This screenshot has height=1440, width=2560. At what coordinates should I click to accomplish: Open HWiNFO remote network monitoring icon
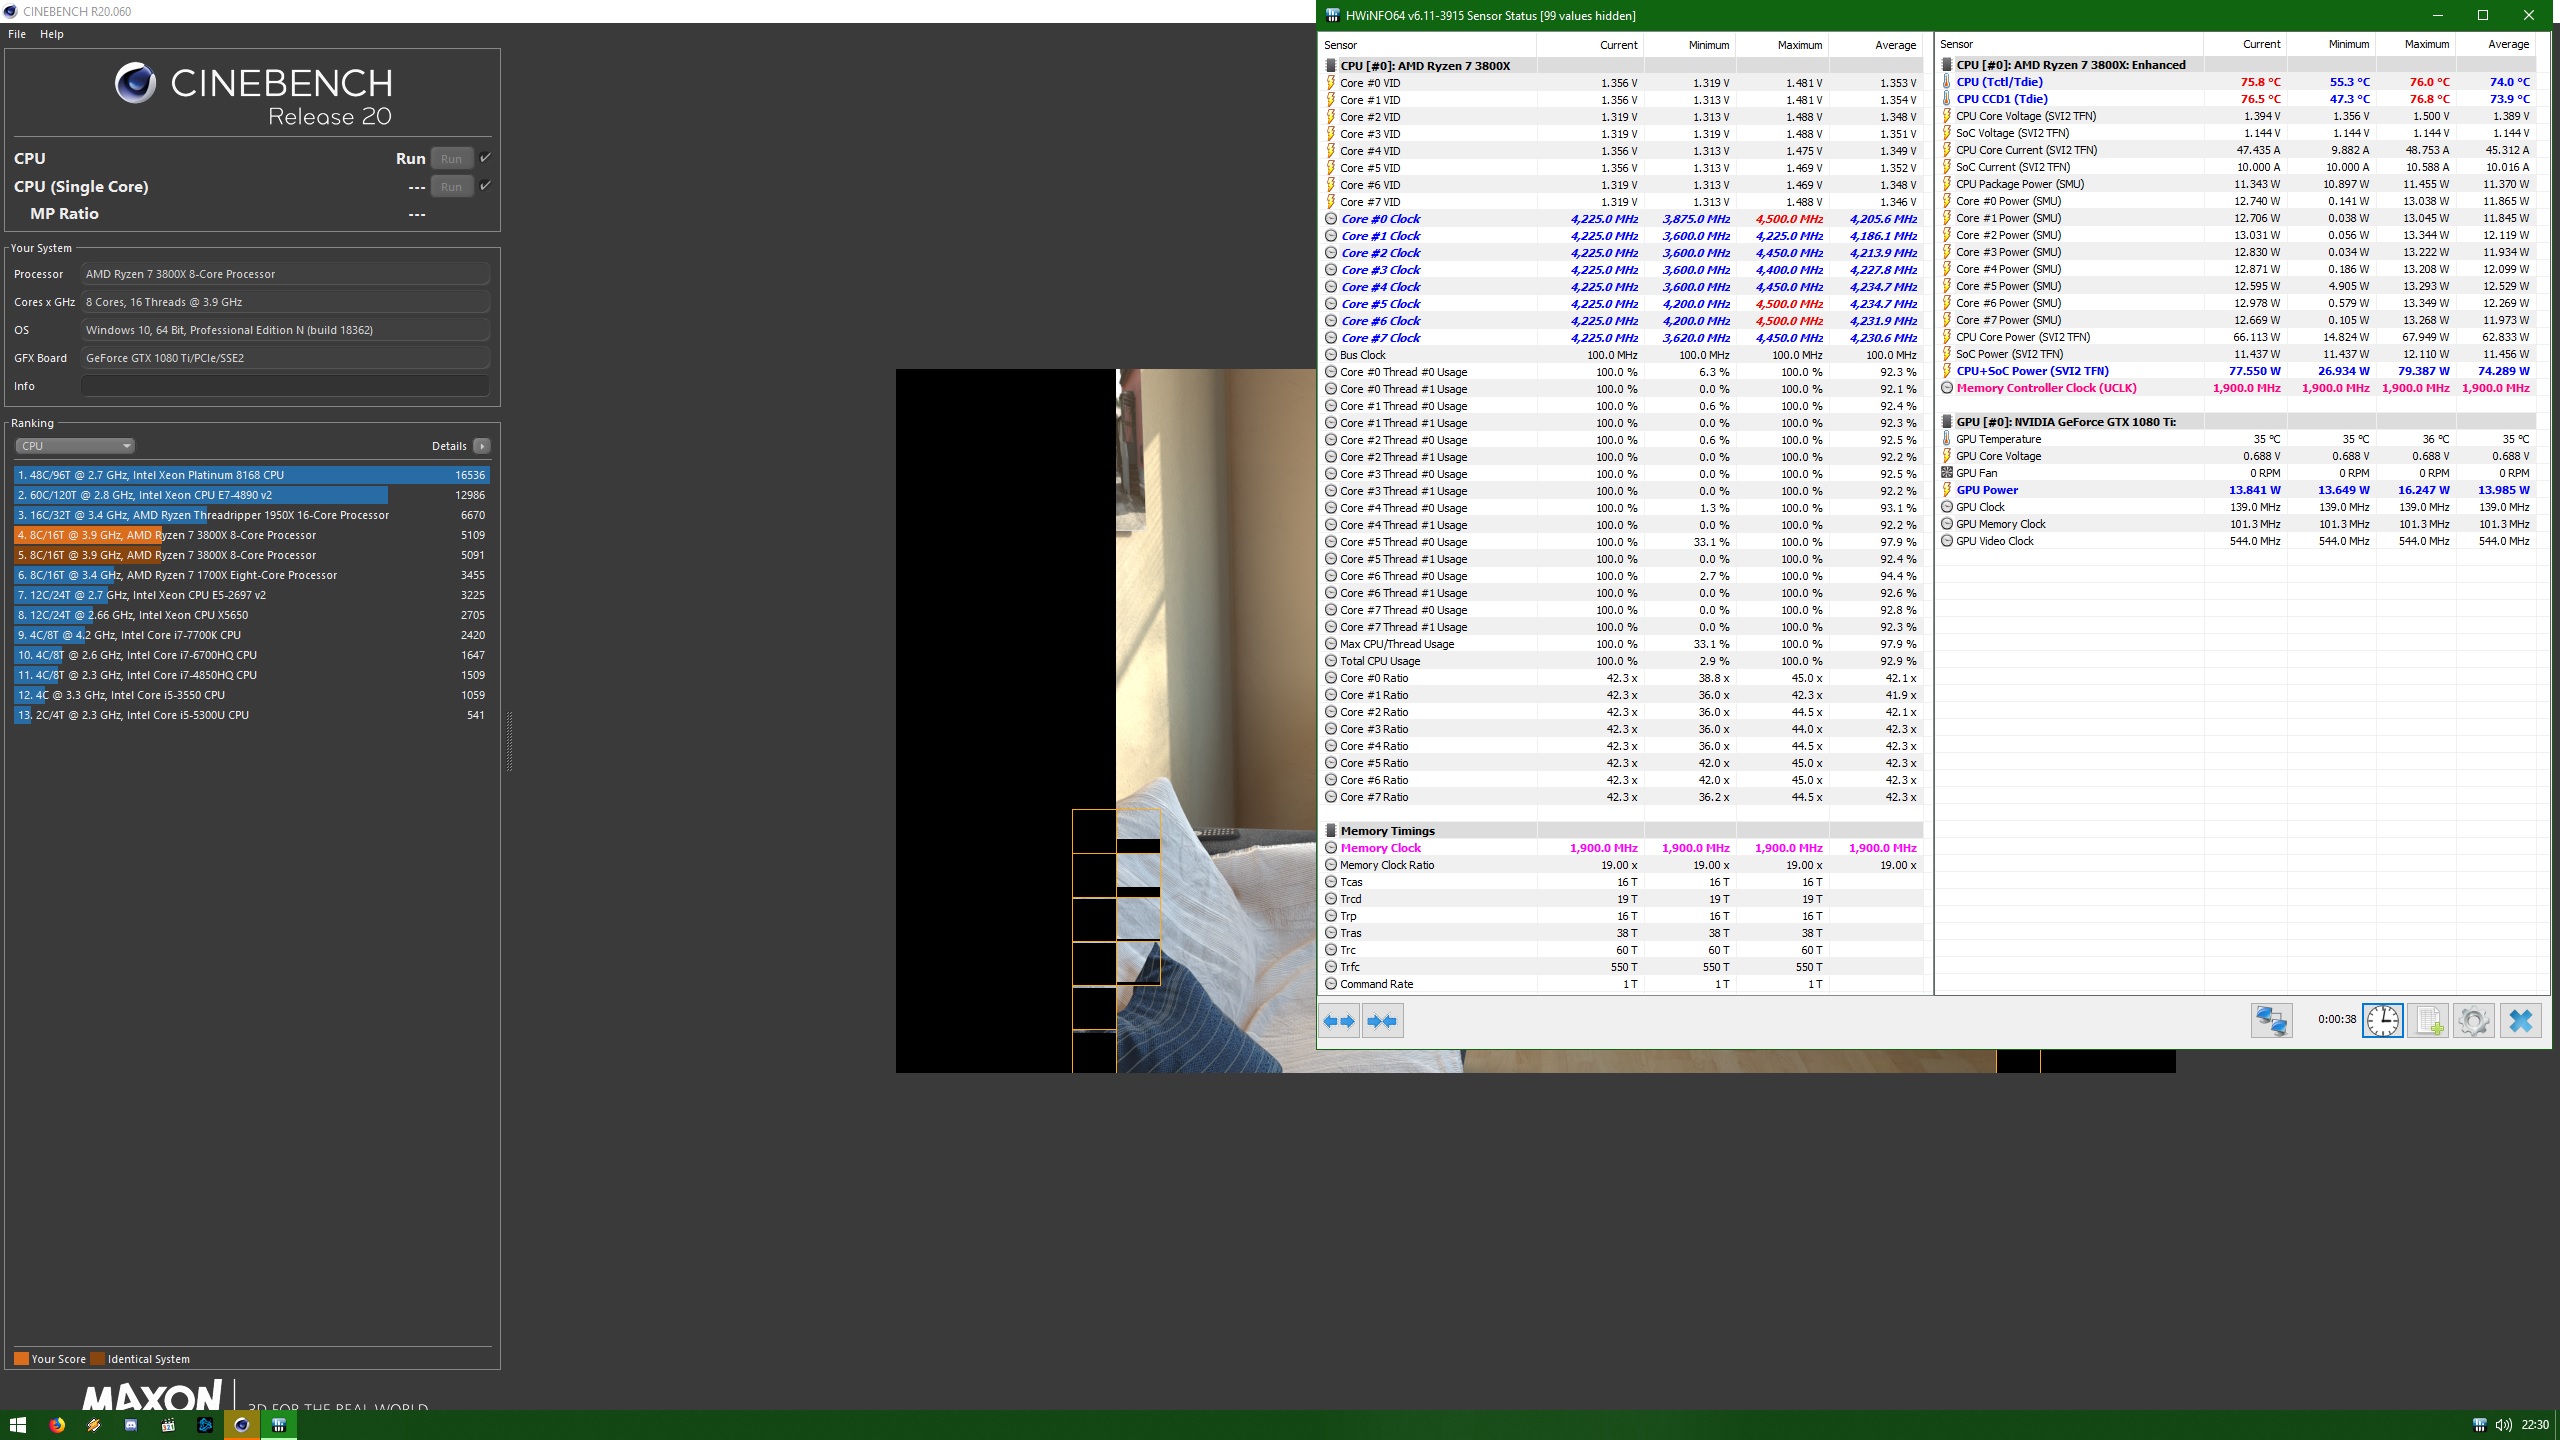[x=2271, y=1021]
